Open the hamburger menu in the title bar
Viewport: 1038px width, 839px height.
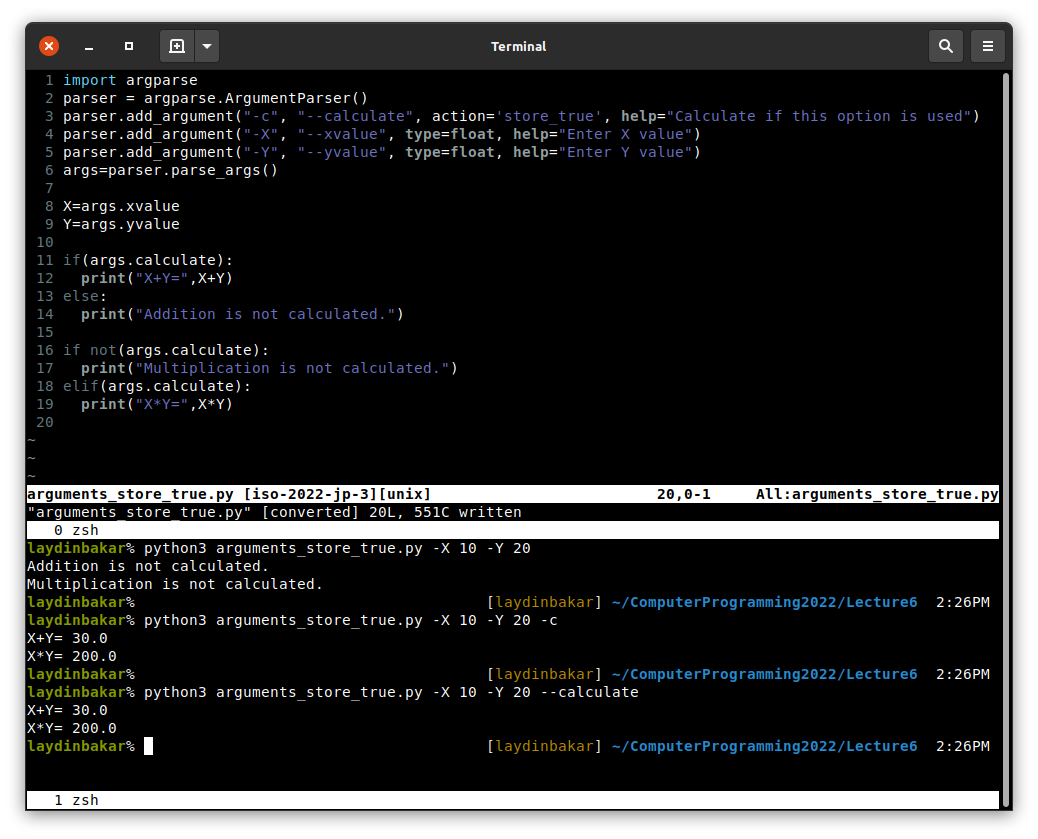(987, 46)
